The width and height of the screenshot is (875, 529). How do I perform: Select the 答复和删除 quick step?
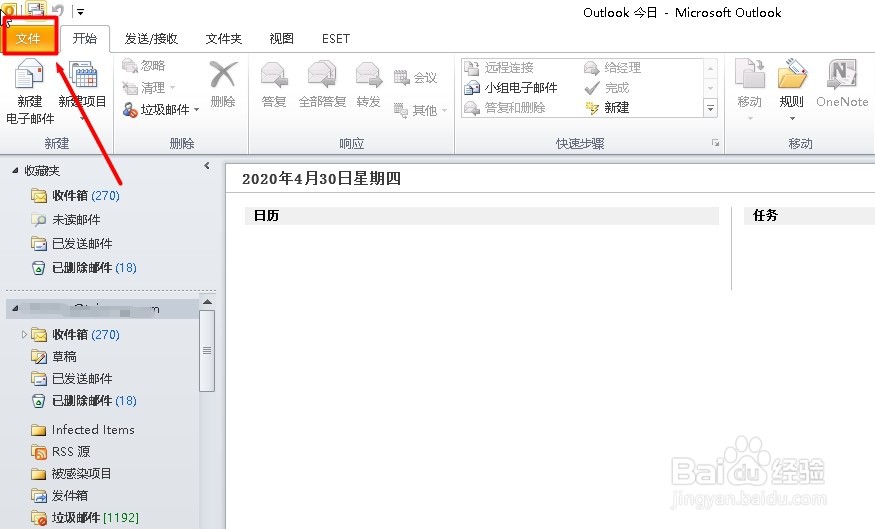(504, 108)
